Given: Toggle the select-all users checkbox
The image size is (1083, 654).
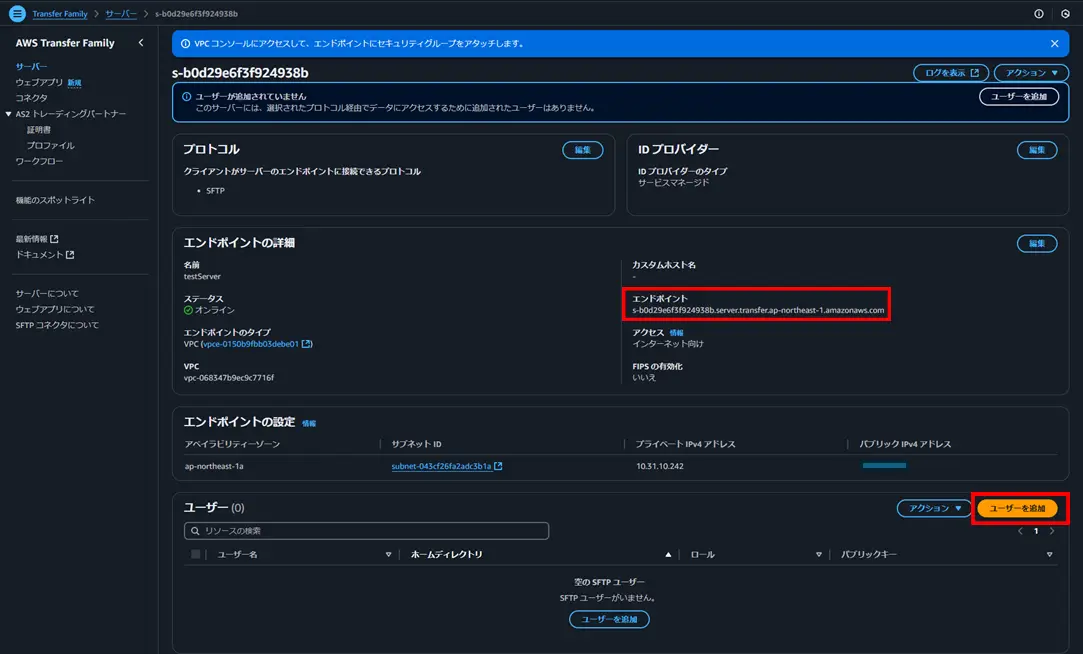Looking at the screenshot, I should (x=195, y=555).
